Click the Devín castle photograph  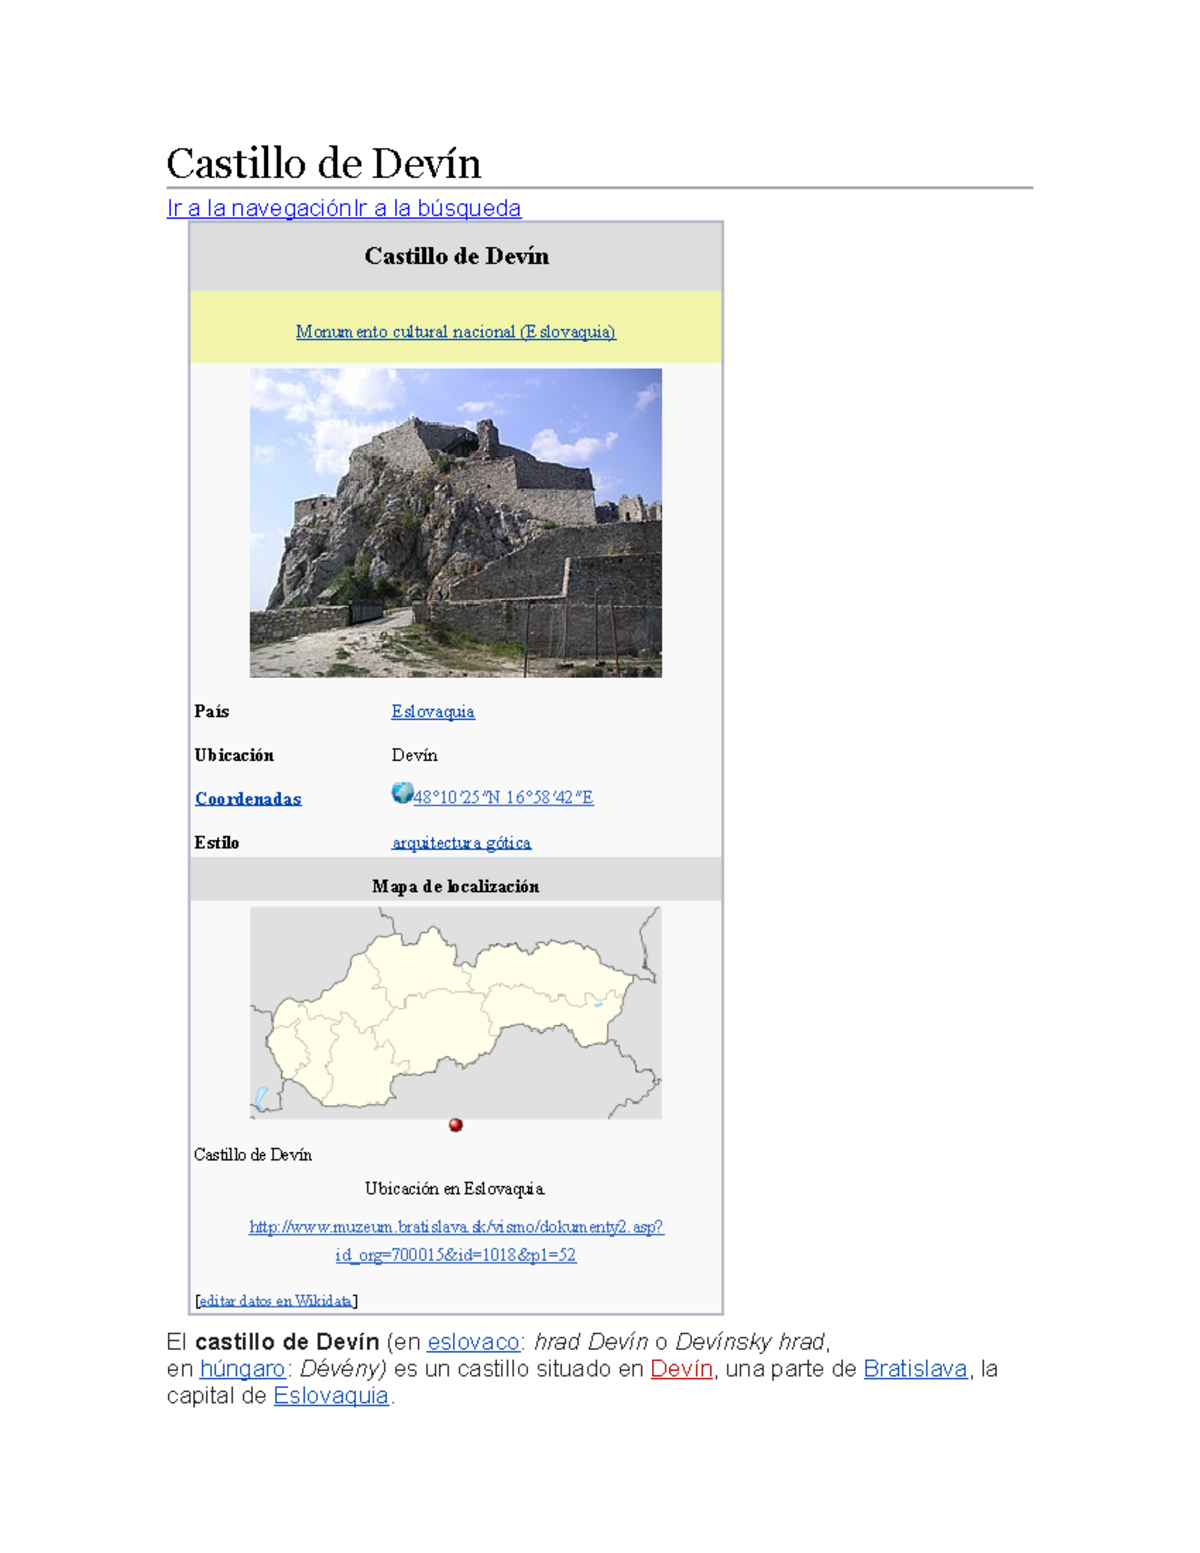(x=456, y=523)
